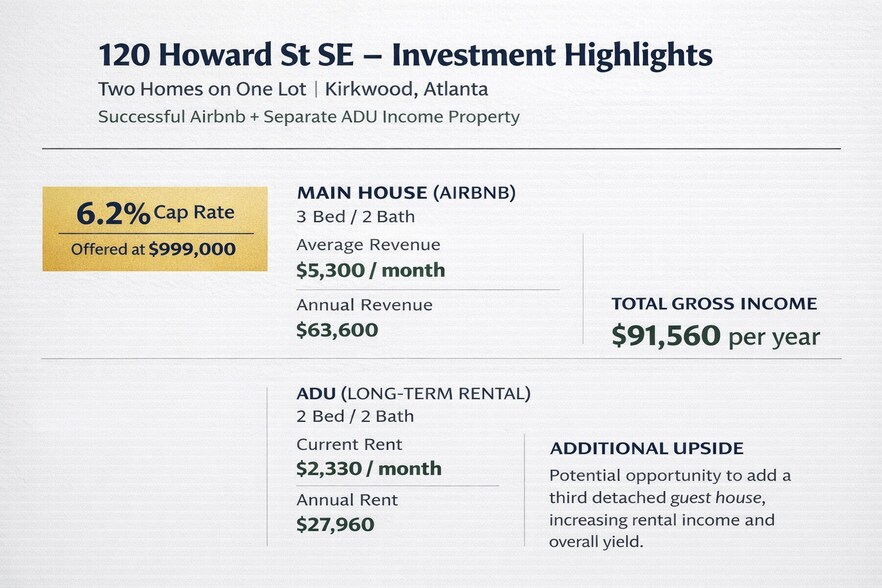Click the Current Rent label
Viewport: 882px width, 588px height.
(x=349, y=444)
